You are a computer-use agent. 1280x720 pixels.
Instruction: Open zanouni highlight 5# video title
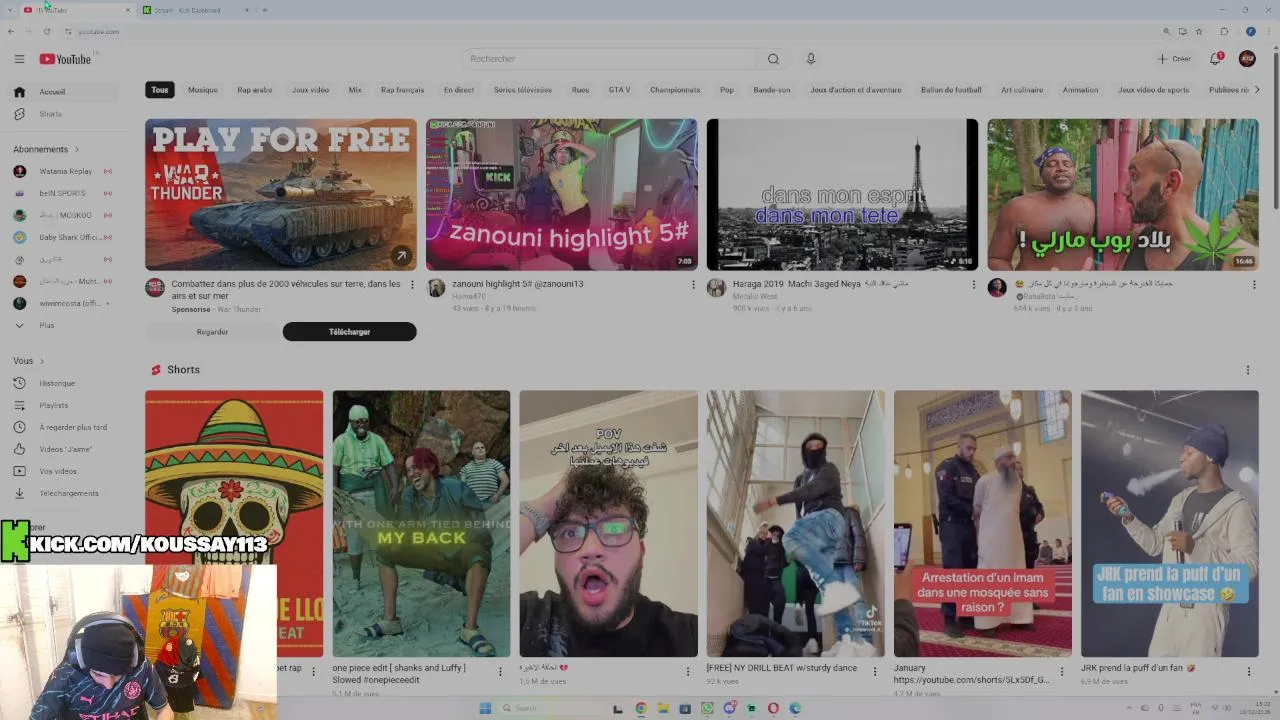(x=517, y=284)
